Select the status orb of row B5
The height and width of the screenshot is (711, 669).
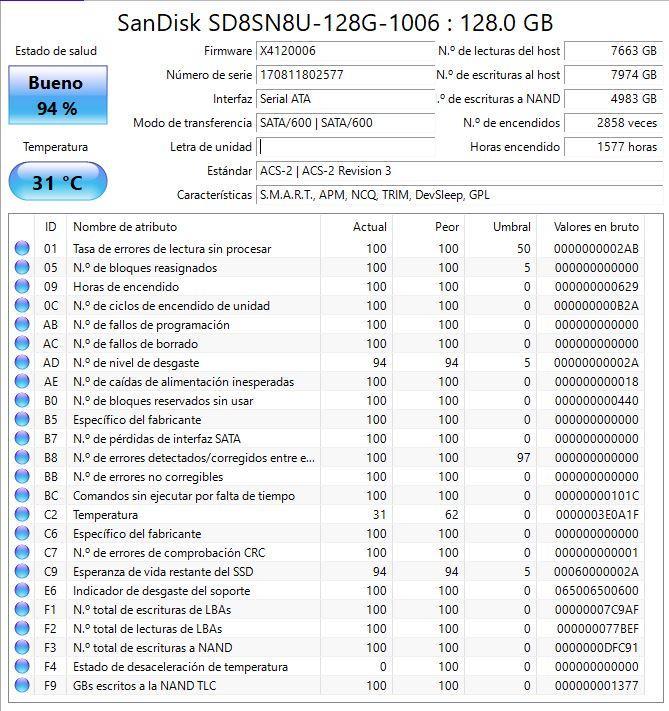pyautogui.click(x=22, y=420)
